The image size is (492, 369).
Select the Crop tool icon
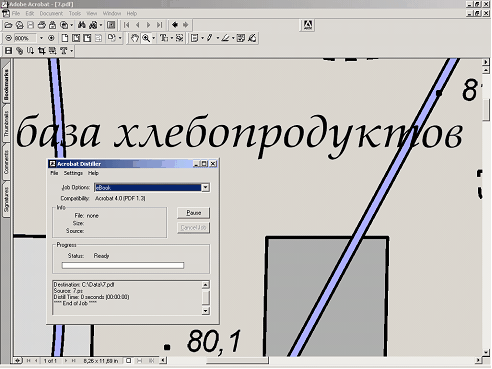point(42,51)
